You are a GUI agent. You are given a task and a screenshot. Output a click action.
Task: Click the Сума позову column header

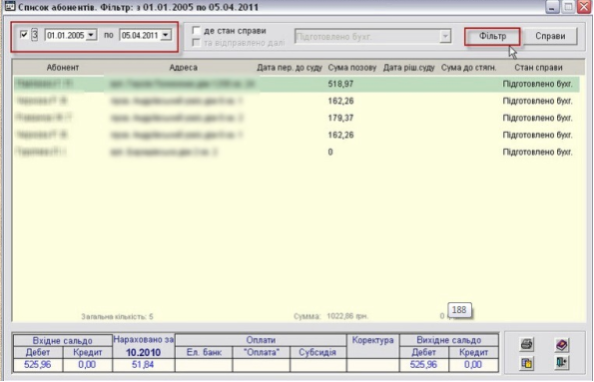coord(352,67)
